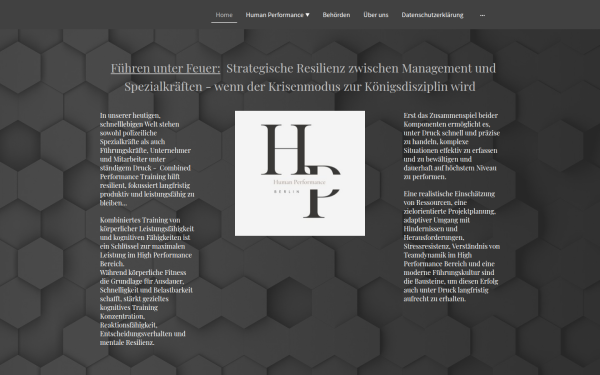600x375 pixels.
Task: Click the paragraph starting 'Eine realistische Einschätzung'
Action: click(x=452, y=246)
